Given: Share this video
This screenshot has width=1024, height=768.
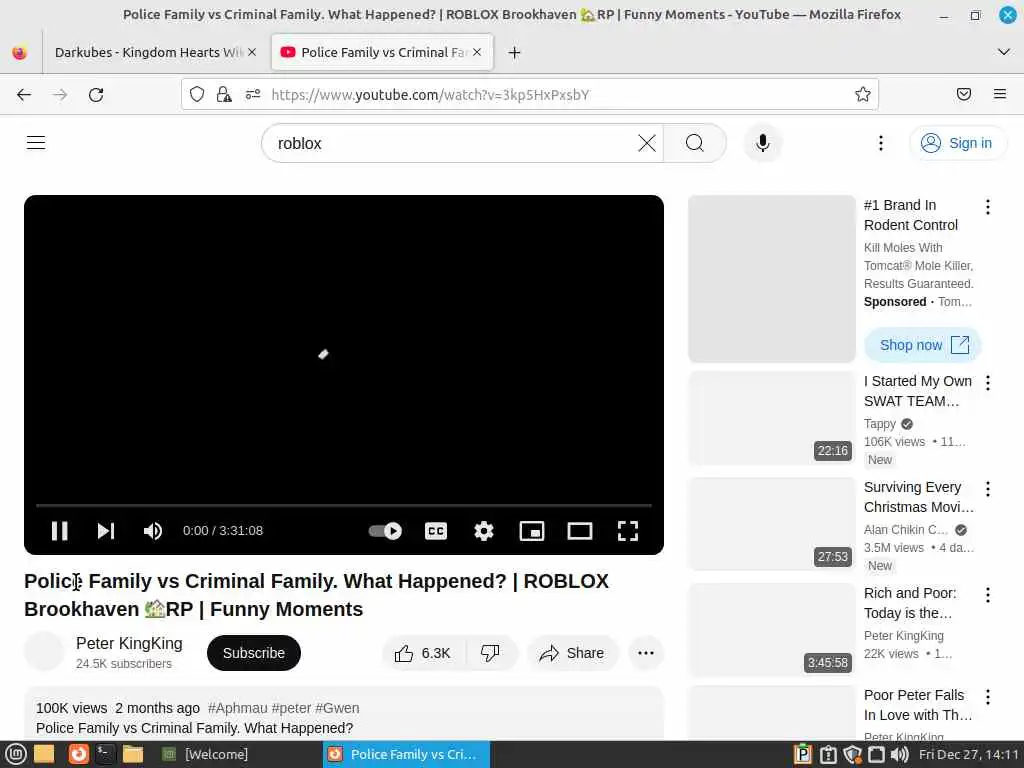Looking at the screenshot, I should click(x=572, y=653).
